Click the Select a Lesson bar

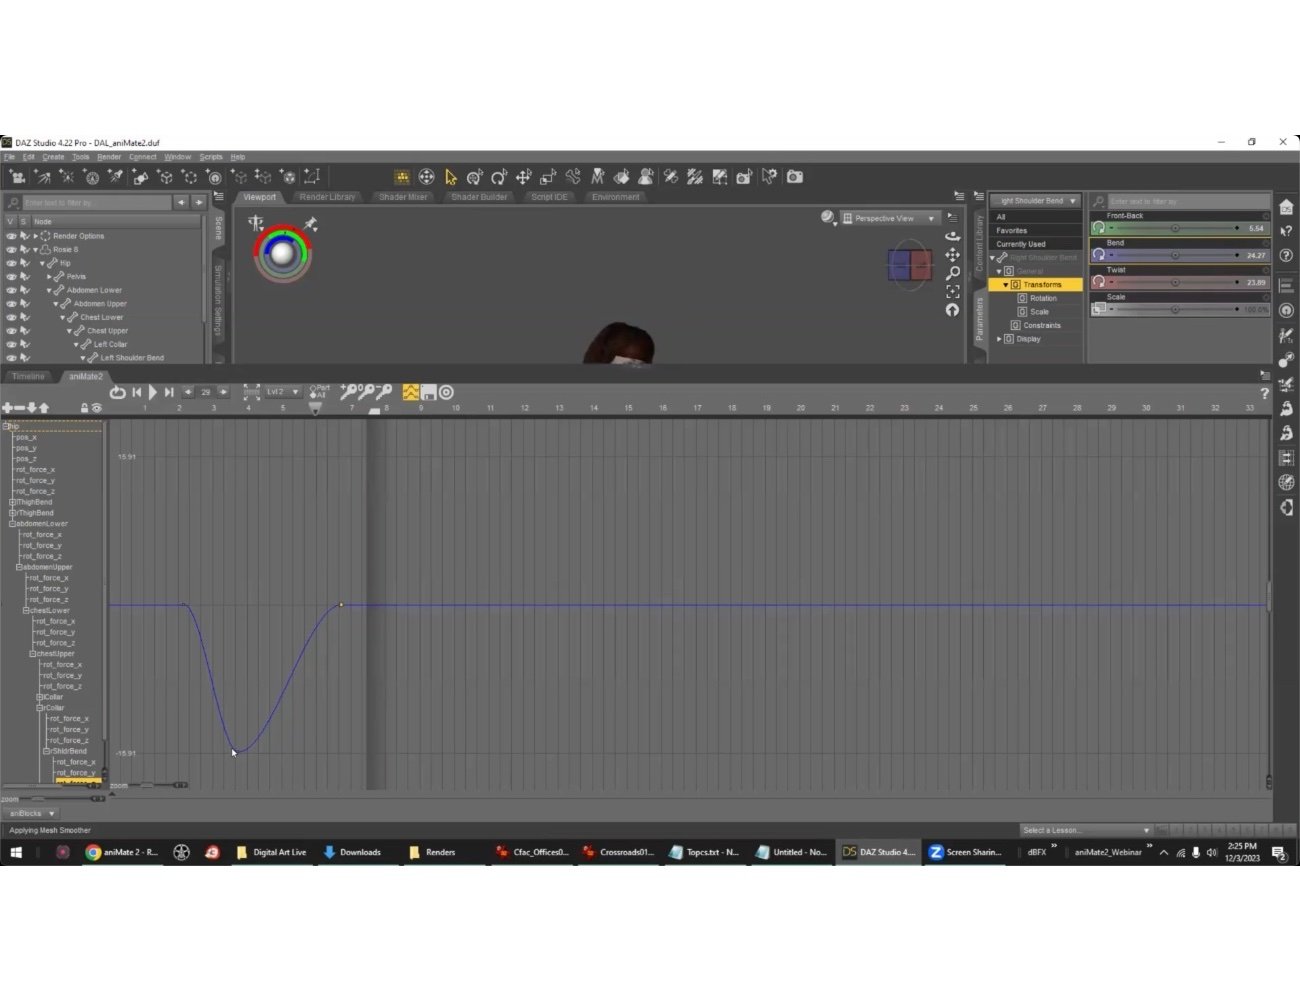[1085, 830]
